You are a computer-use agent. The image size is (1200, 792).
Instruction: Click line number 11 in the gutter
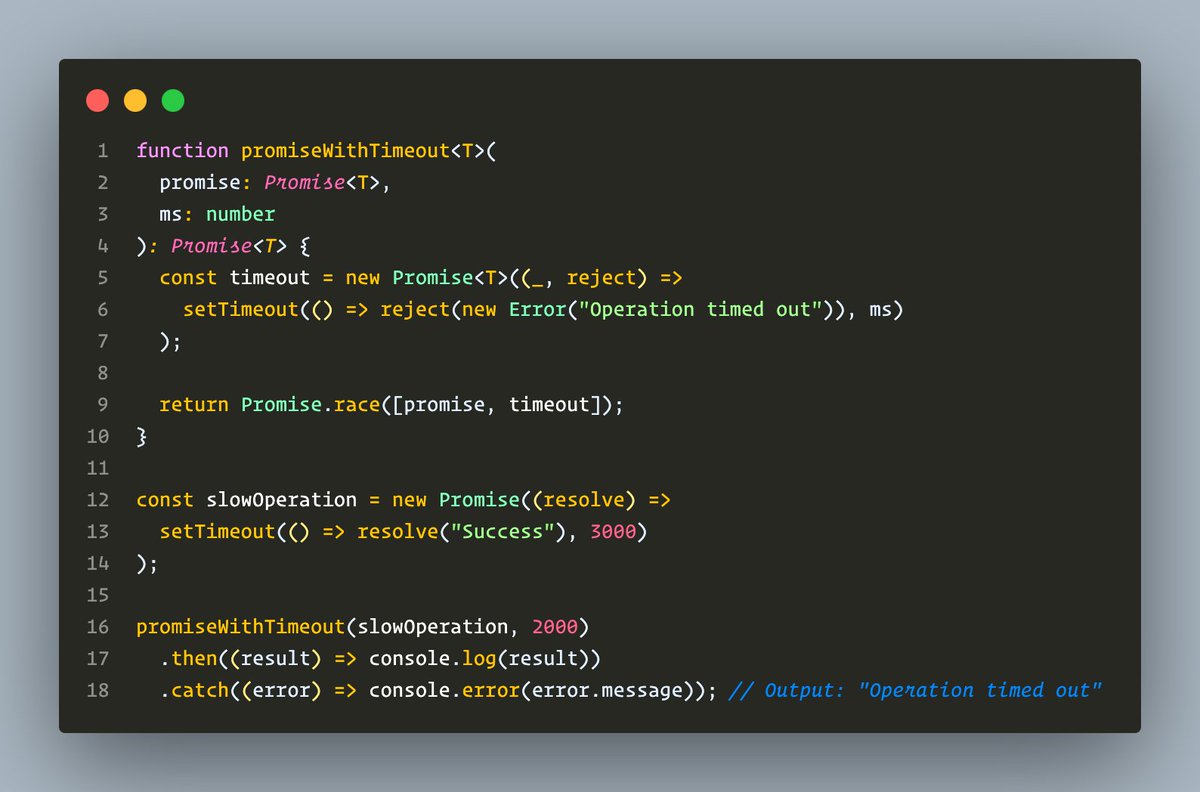point(97,468)
